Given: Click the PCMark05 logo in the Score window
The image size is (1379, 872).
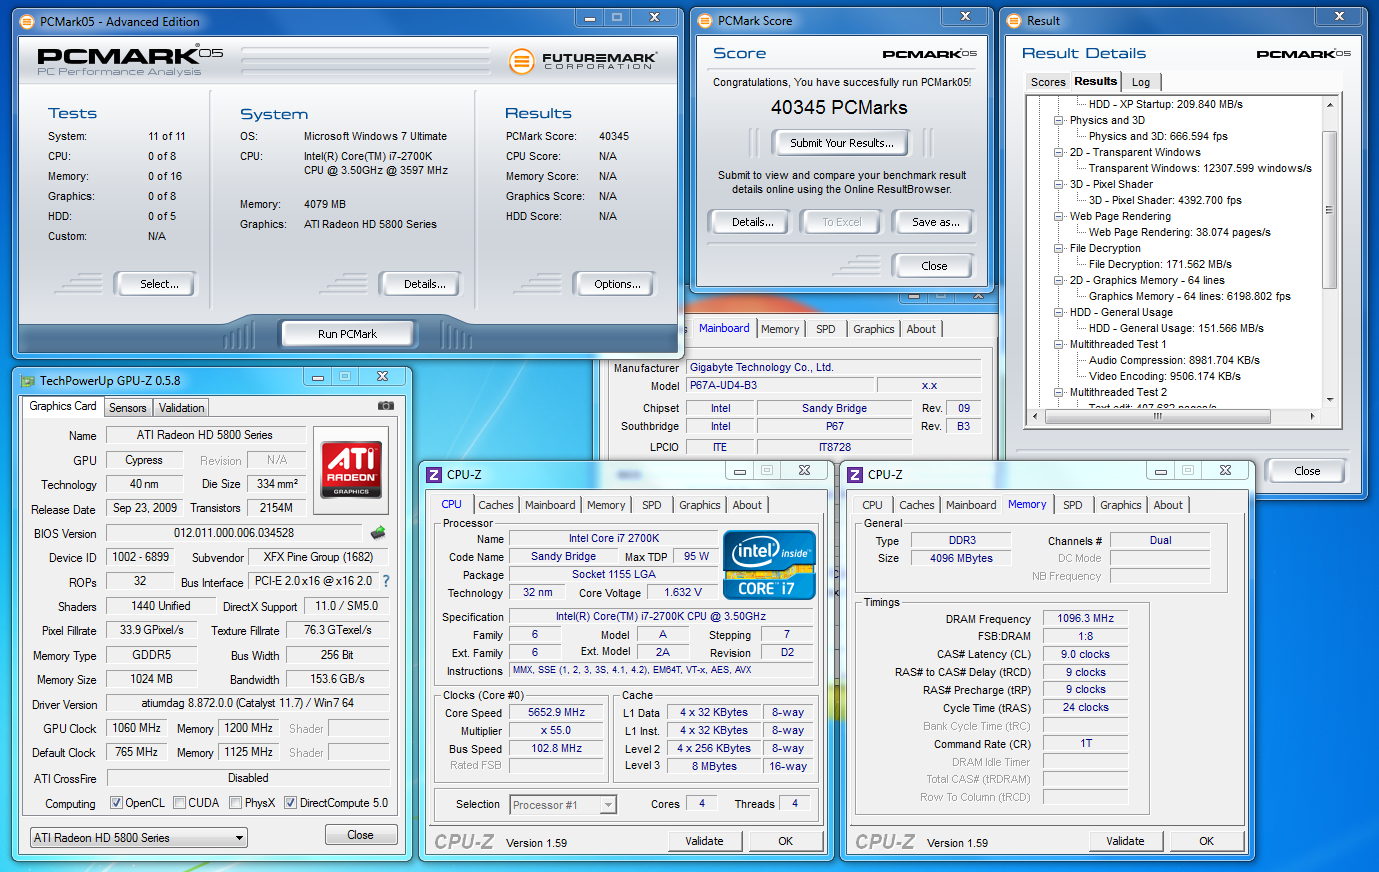Looking at the screenshot, I should [x=929, y=54].
